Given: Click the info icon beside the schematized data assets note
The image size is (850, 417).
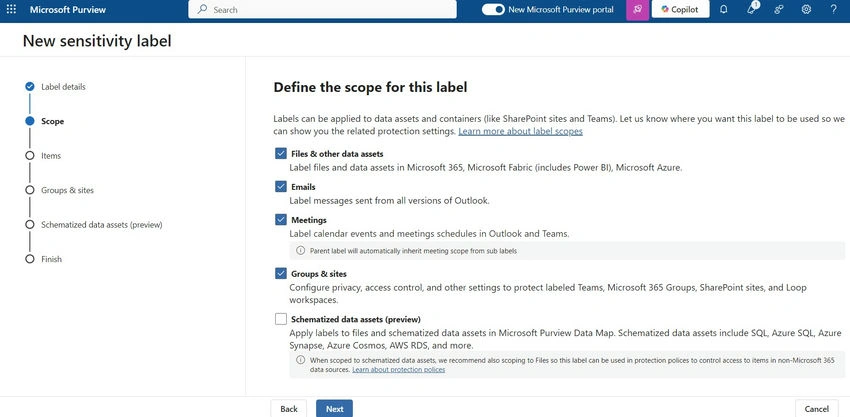Looking at the screenshot, I should coord(300,360).
